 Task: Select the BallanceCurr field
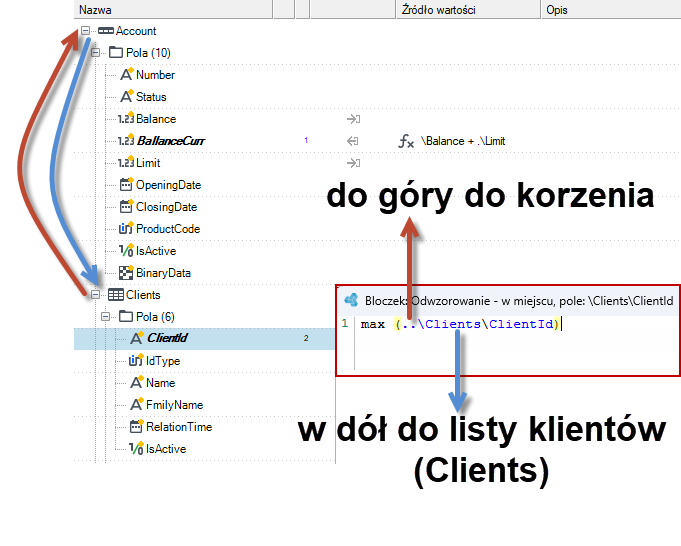[x=171, y=141]
